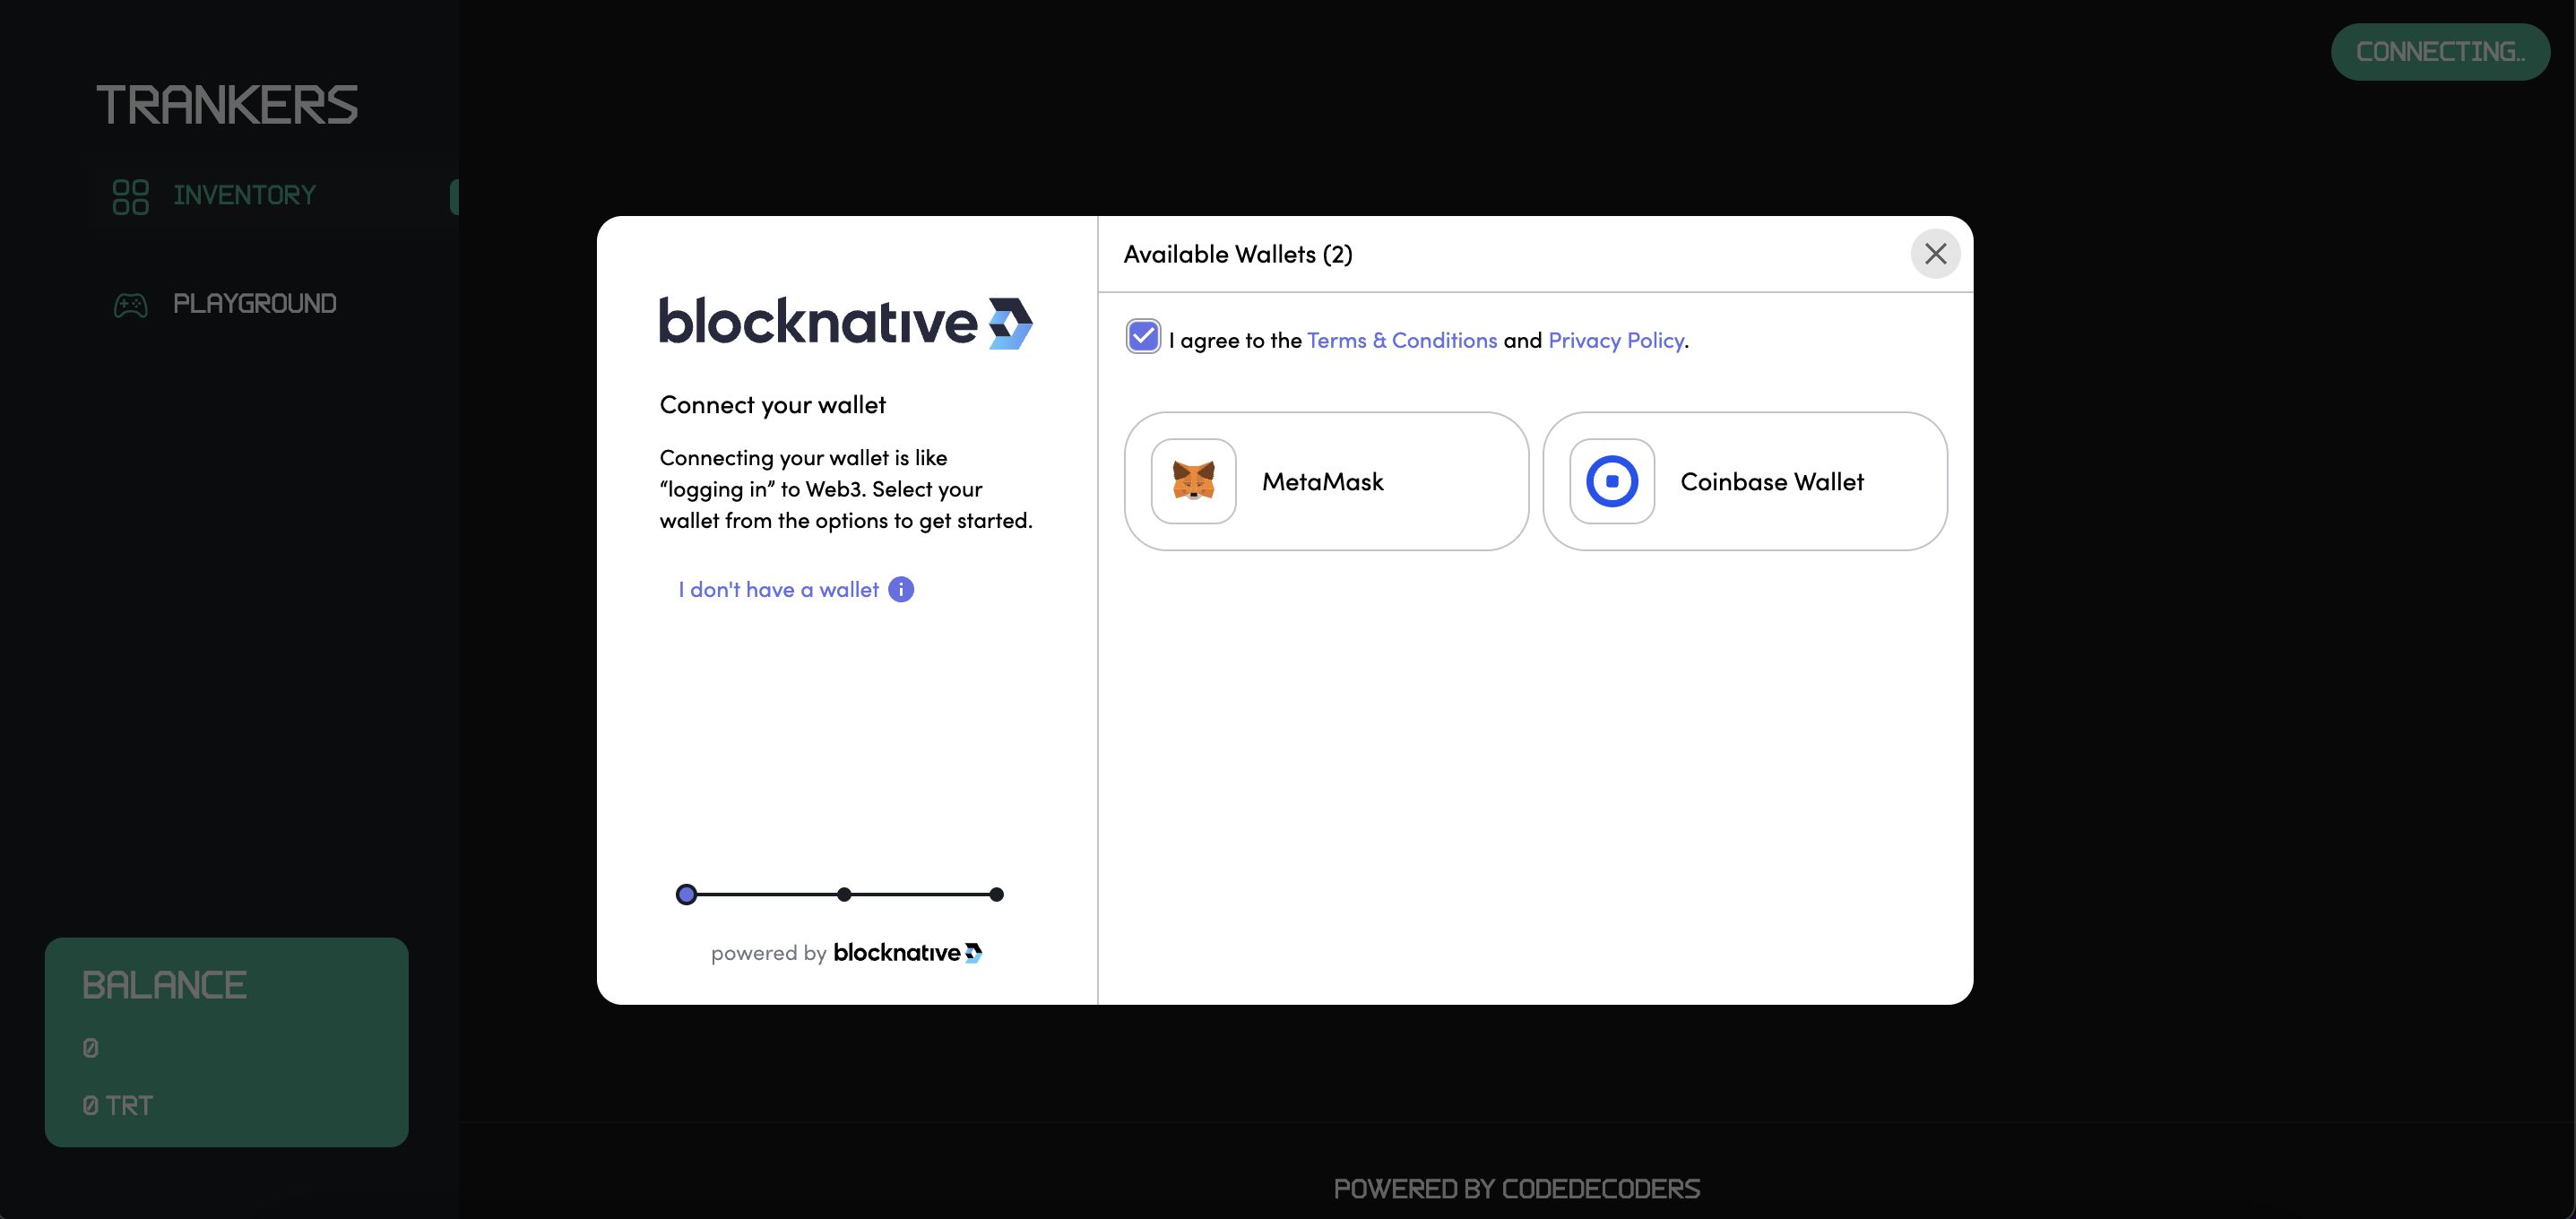Close the wallet modal with X
The height and width of the screenshot is (1219, 2576).
(x=1935, y=254)
